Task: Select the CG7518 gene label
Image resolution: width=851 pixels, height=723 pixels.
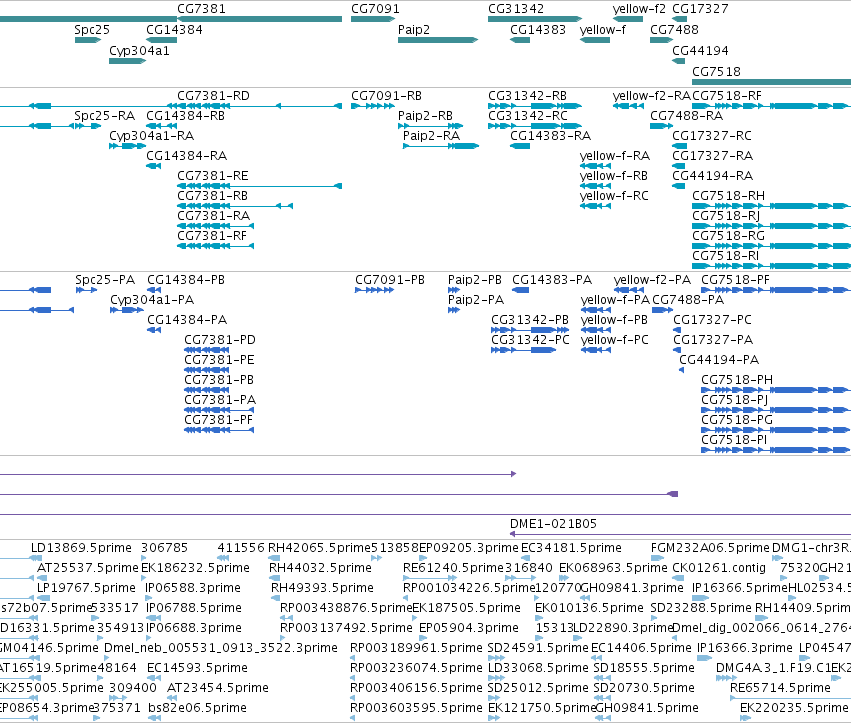Action: coord(716,71)
